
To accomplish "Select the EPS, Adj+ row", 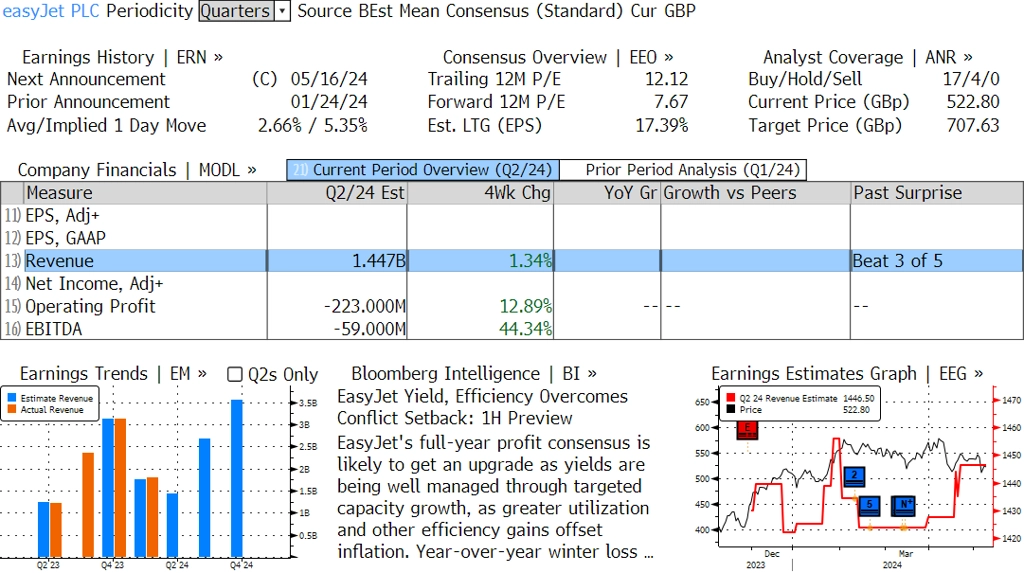I will pos(512,216).
